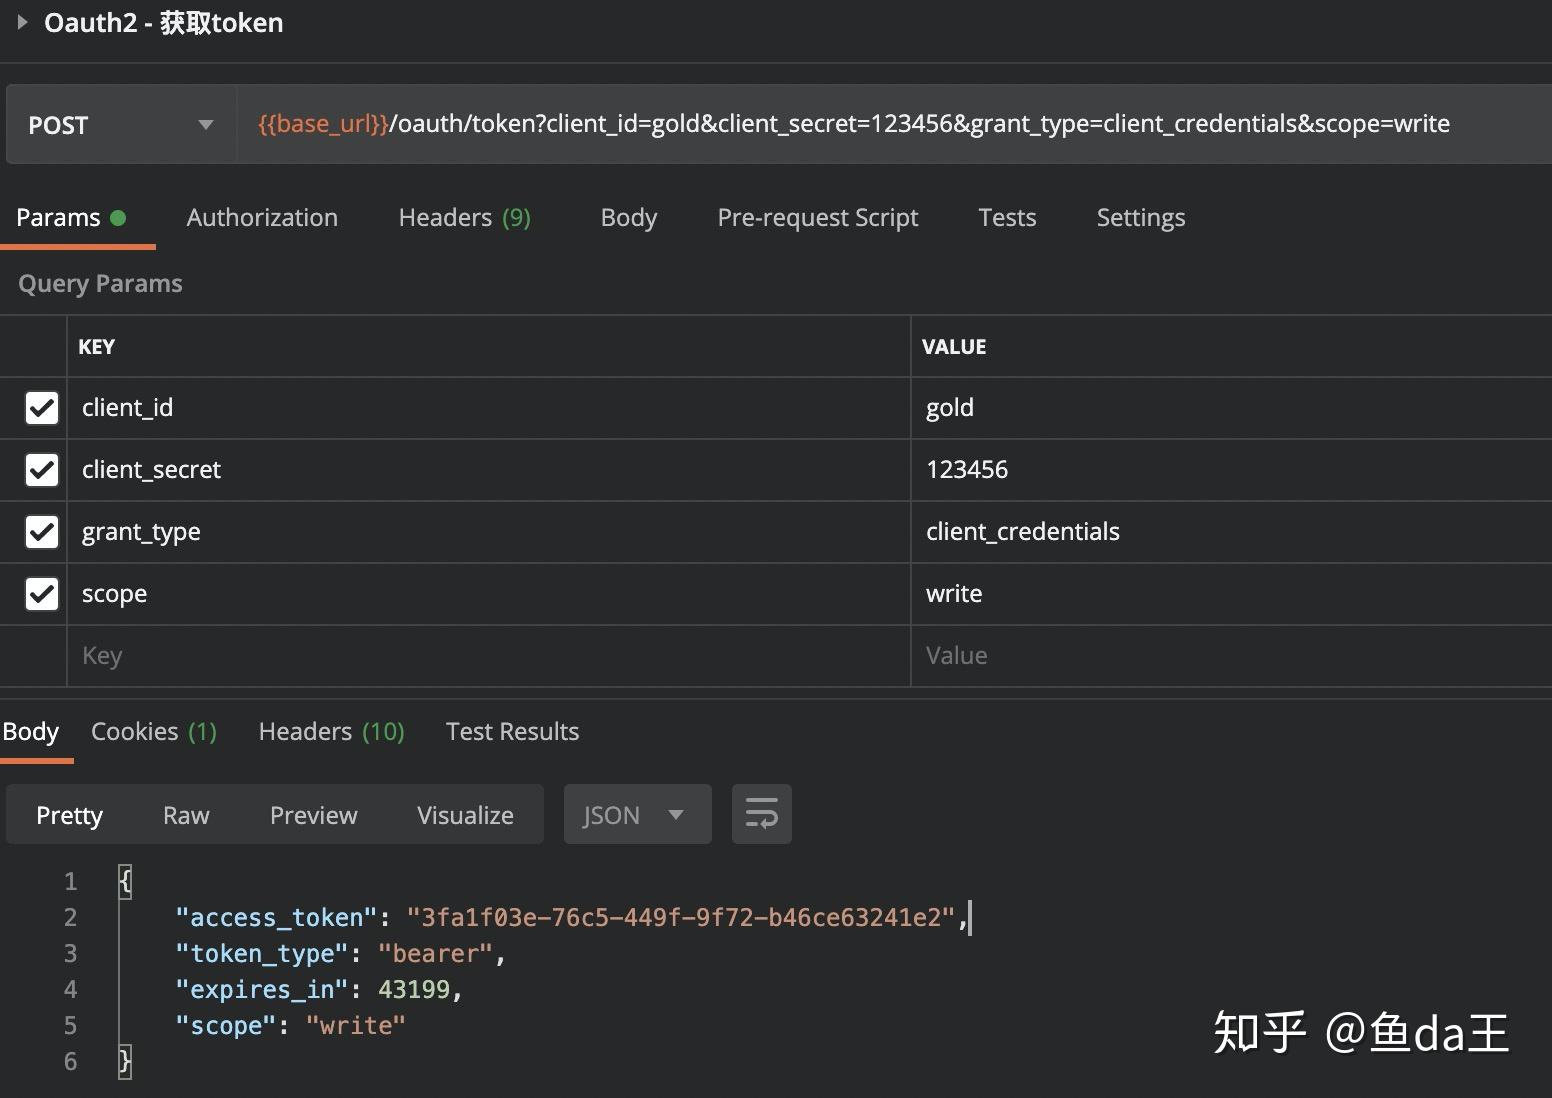Select the Pretty response view
The height and width of the screenshot is (1098, 1552).
pyautogui.click(x=69, y=815)
